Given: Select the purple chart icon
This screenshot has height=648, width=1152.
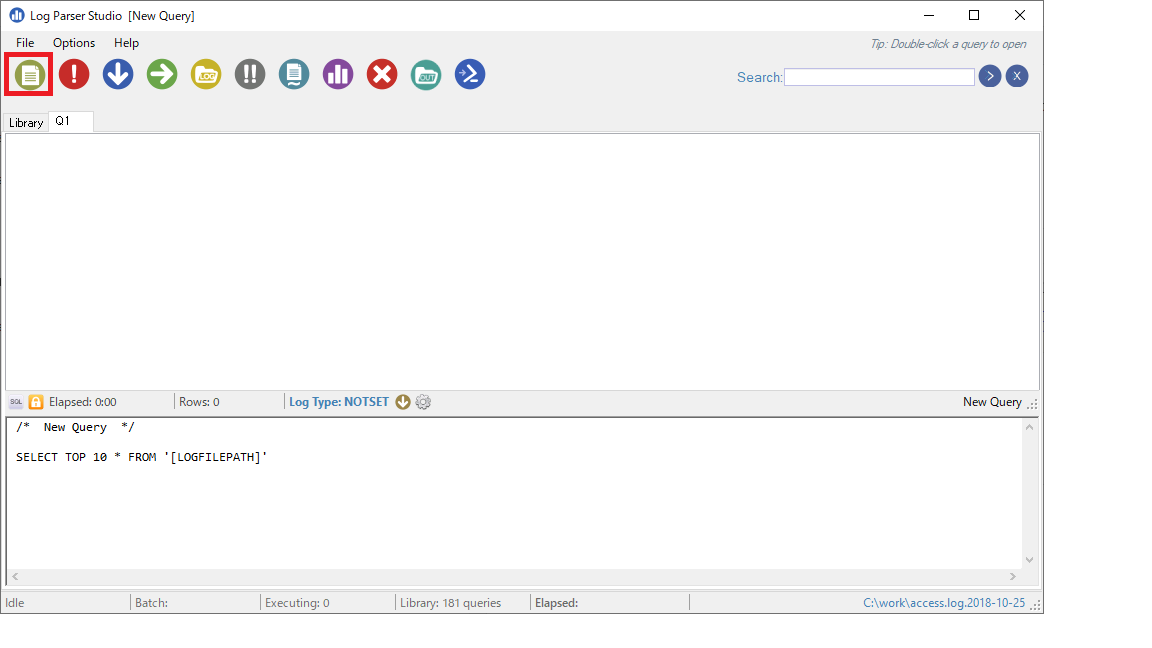Looking at the screenshot, I should 337,74.
